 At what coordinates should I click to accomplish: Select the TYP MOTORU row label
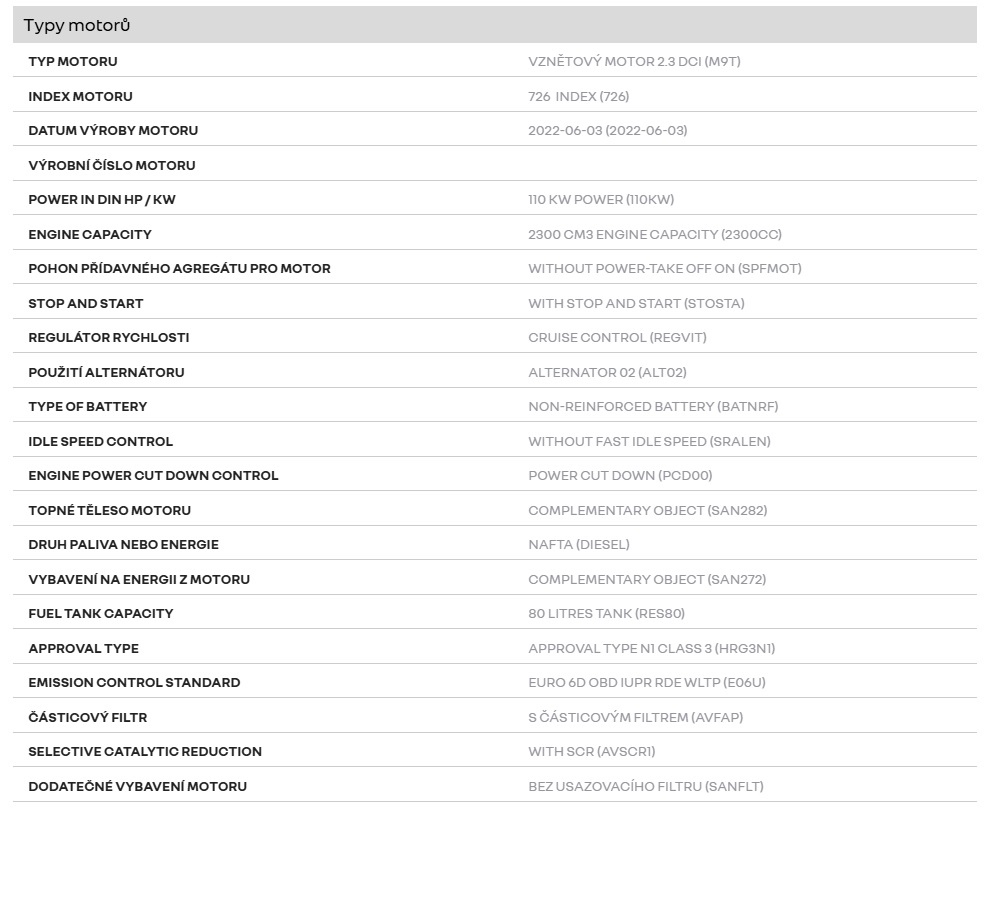(73, 61)
